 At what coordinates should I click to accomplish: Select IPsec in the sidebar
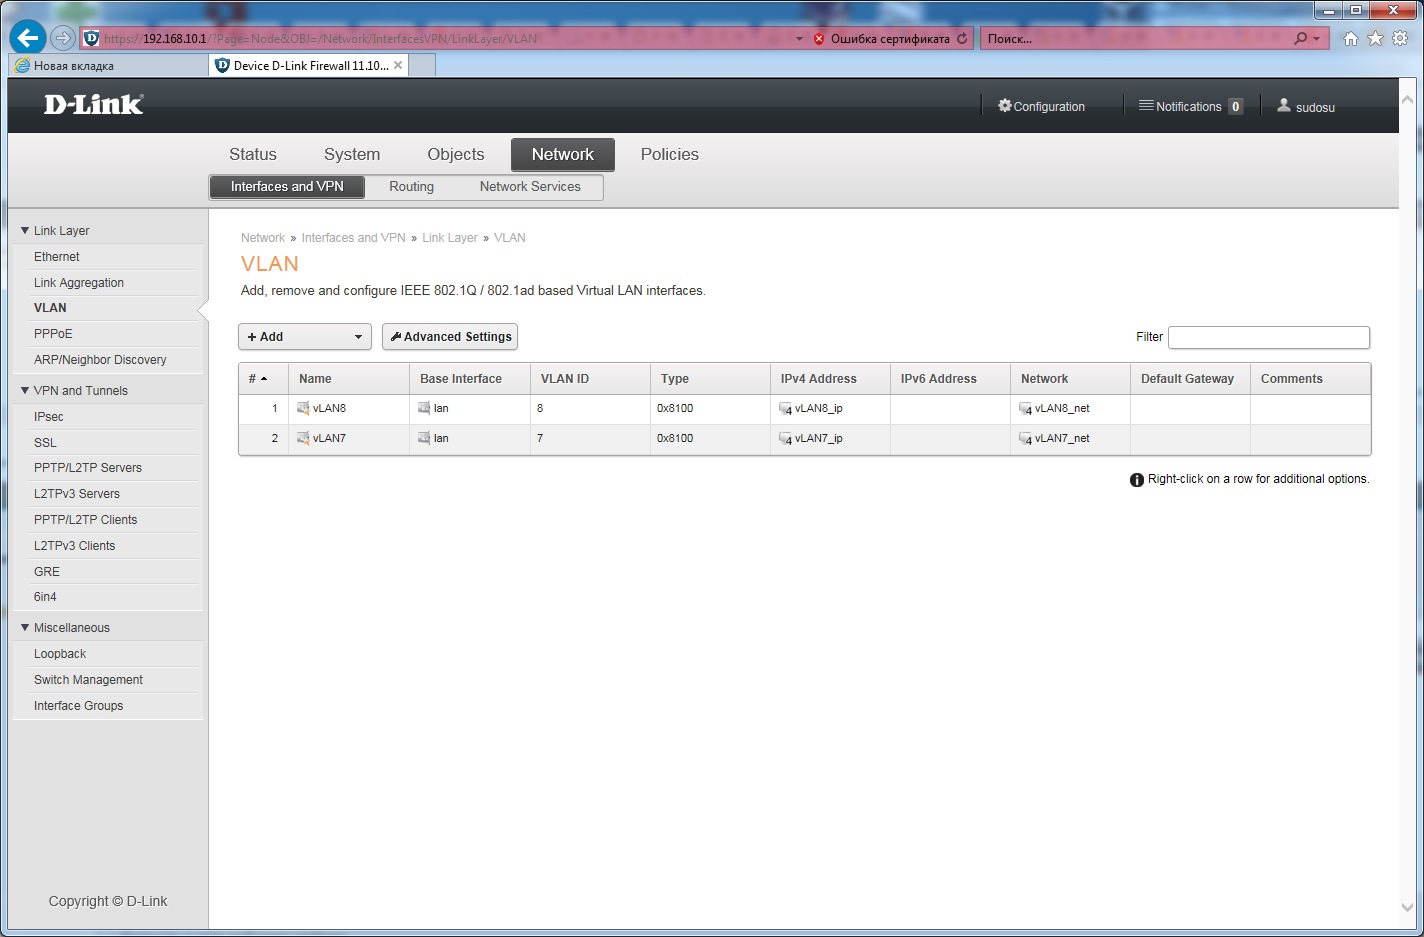[x=48, y=417]
